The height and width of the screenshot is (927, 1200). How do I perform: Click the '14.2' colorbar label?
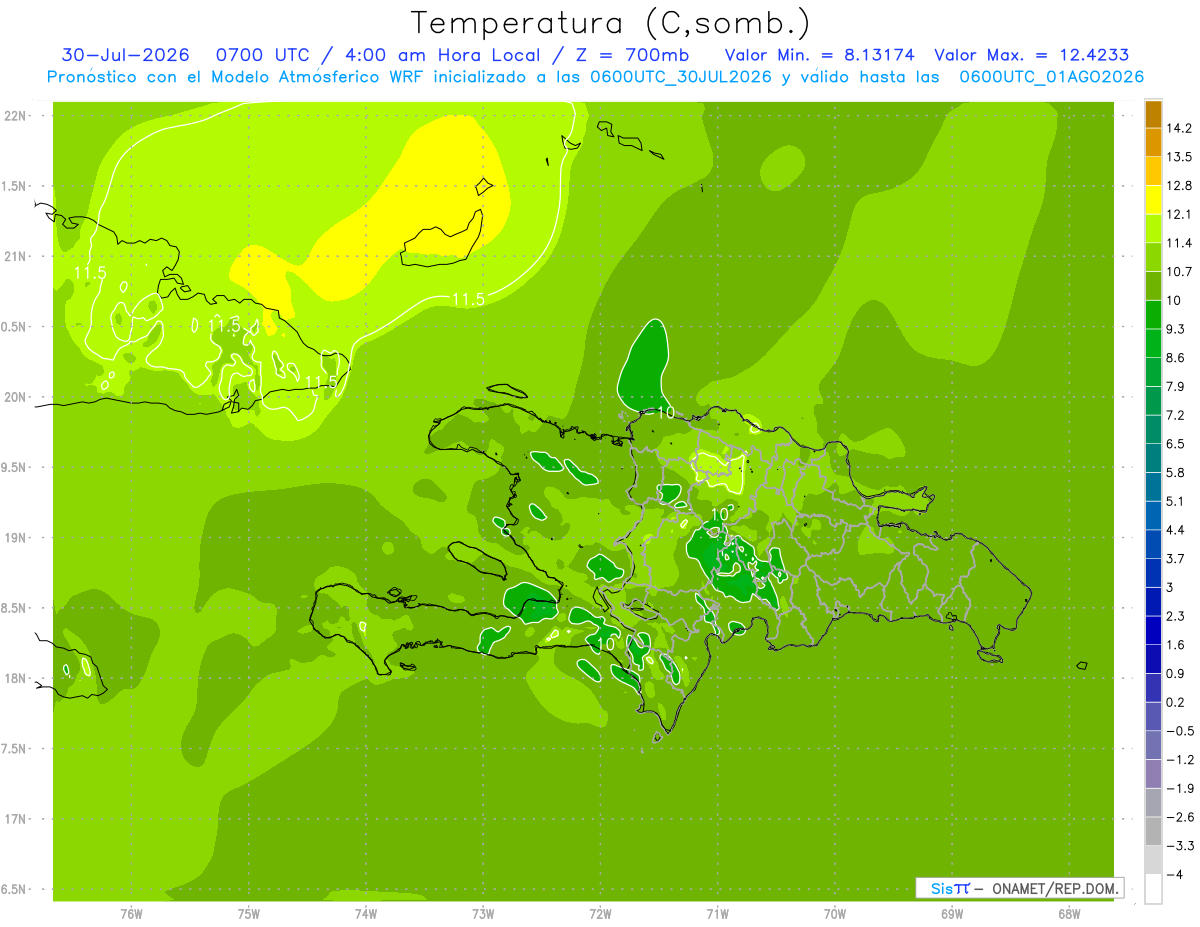pos(1178,128)
